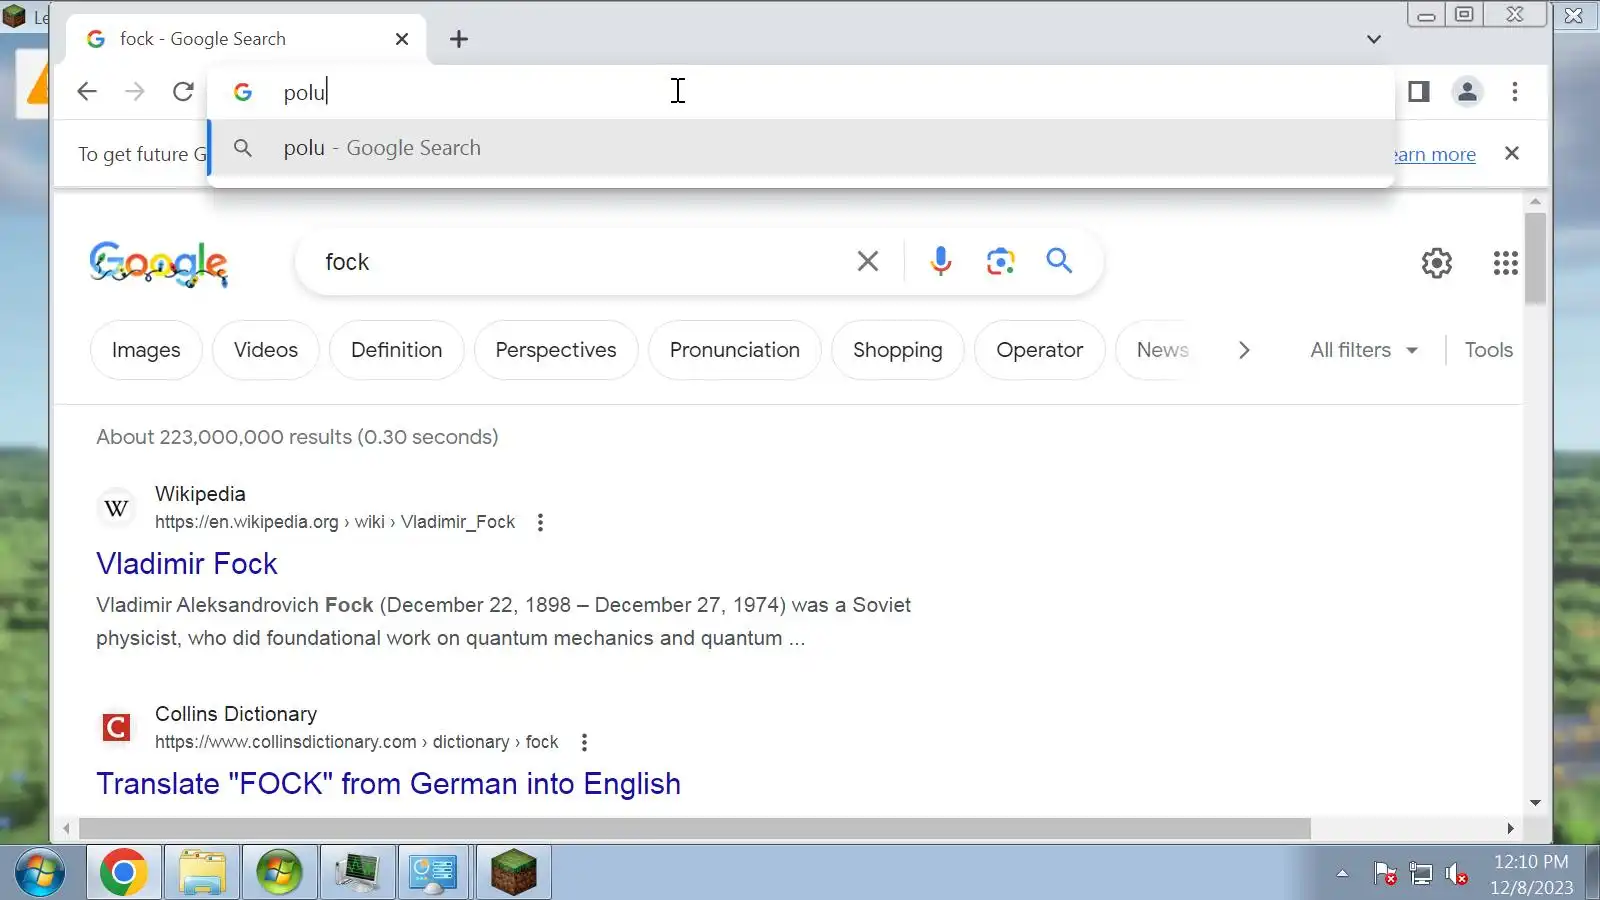Show more filter chips with right chevron
The height and width of the screenshot is (900, 1600).
(1244, 350)
